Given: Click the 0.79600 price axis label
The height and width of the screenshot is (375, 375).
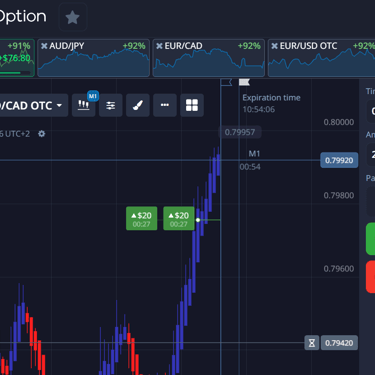Looking at the screenshot, I should pyautogui.click(x=339, y=269).
